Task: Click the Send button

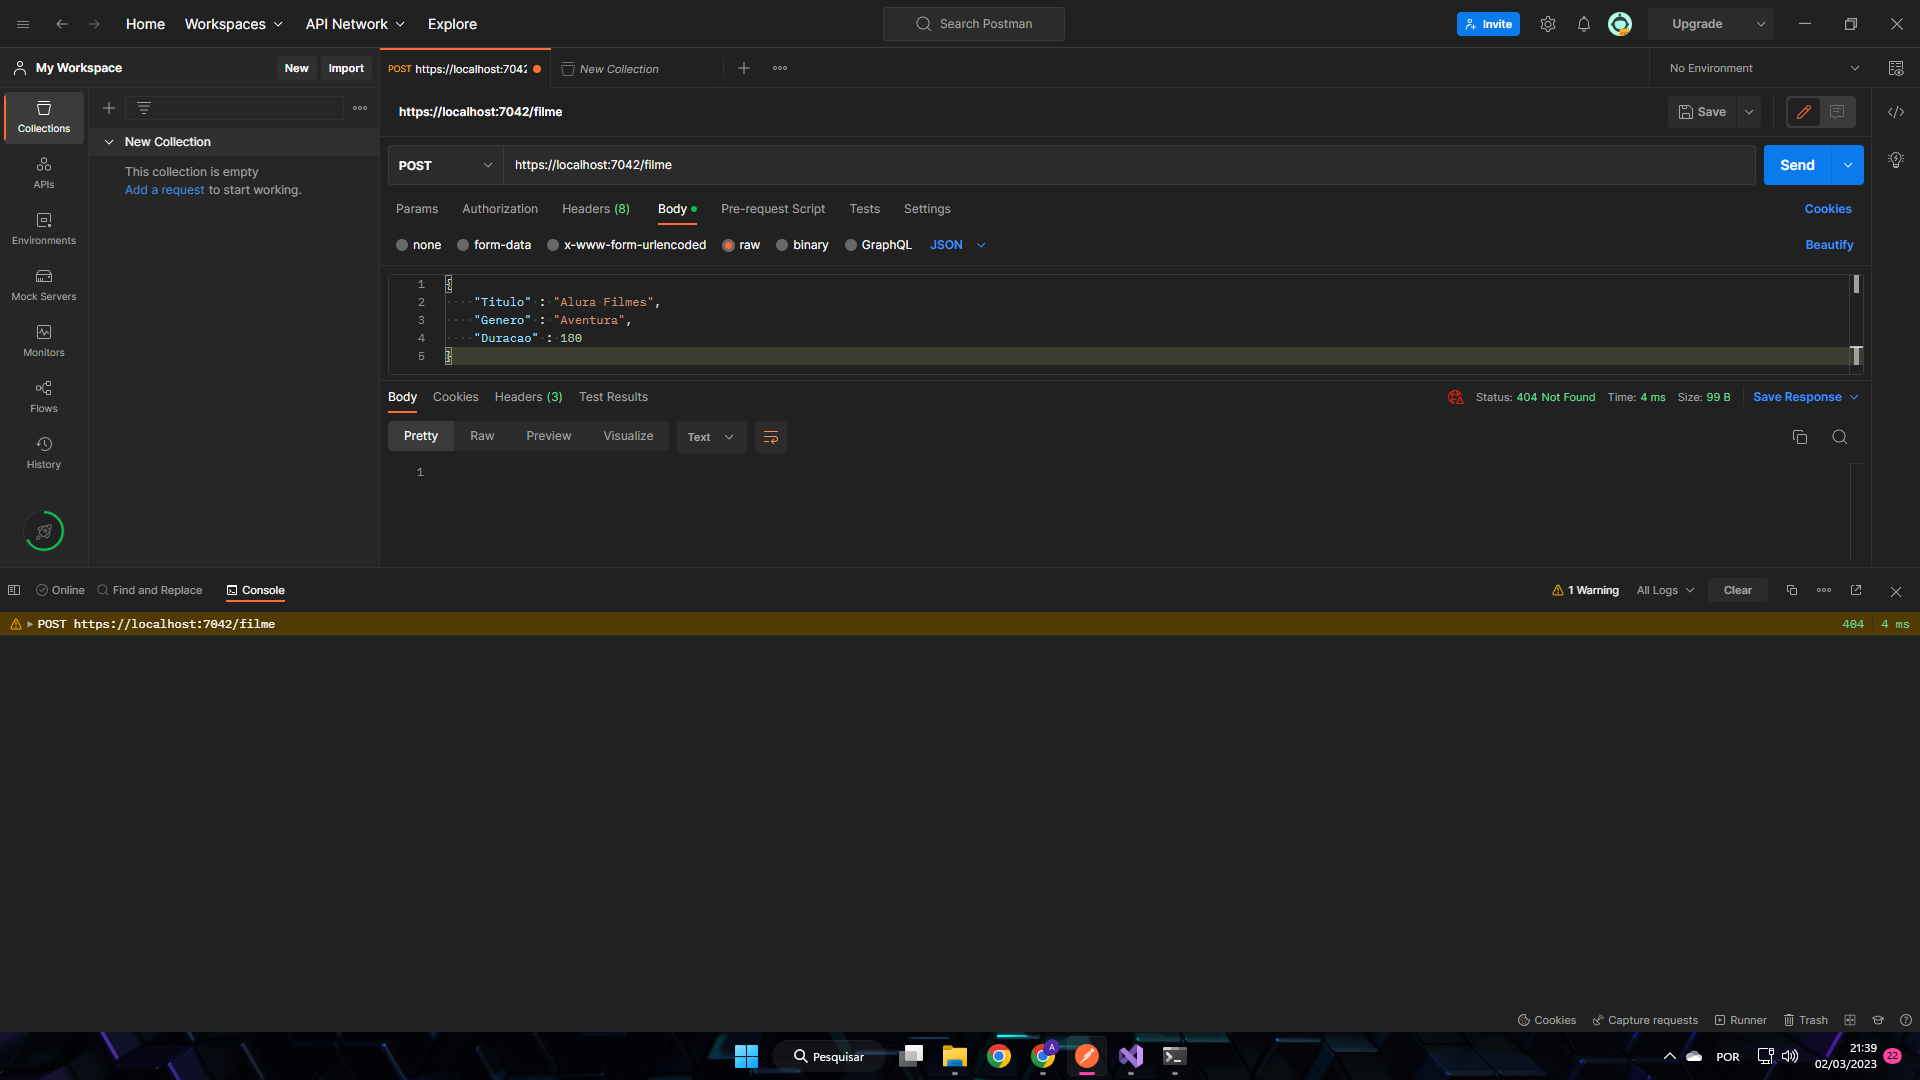Action: click(x=1796, y=164)
